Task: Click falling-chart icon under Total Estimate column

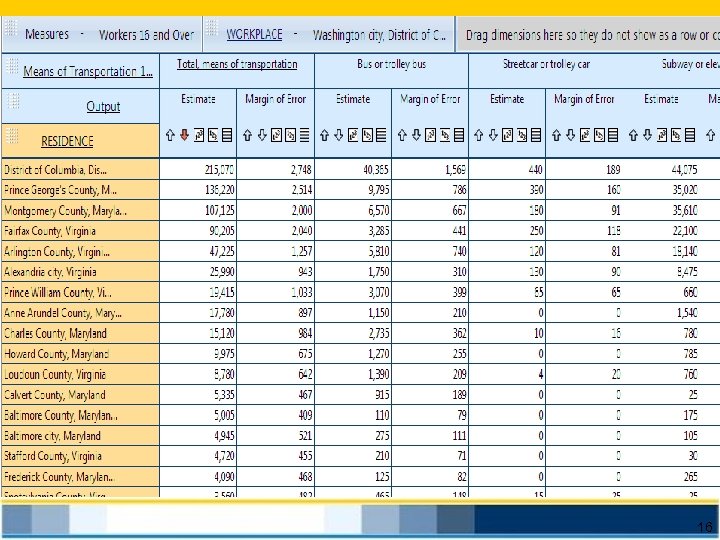Action: tap(213, 135)
